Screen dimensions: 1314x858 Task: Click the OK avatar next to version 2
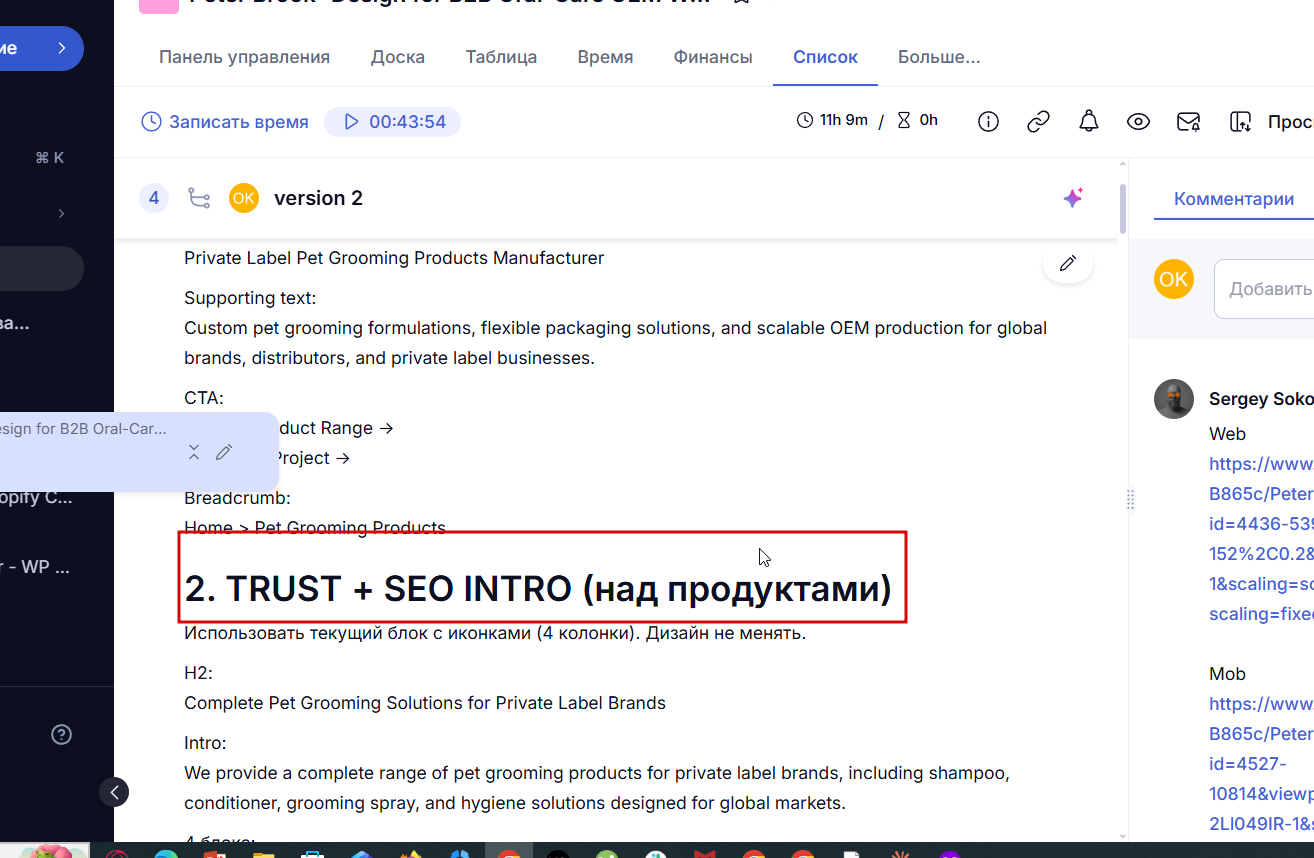coord(243,198)
